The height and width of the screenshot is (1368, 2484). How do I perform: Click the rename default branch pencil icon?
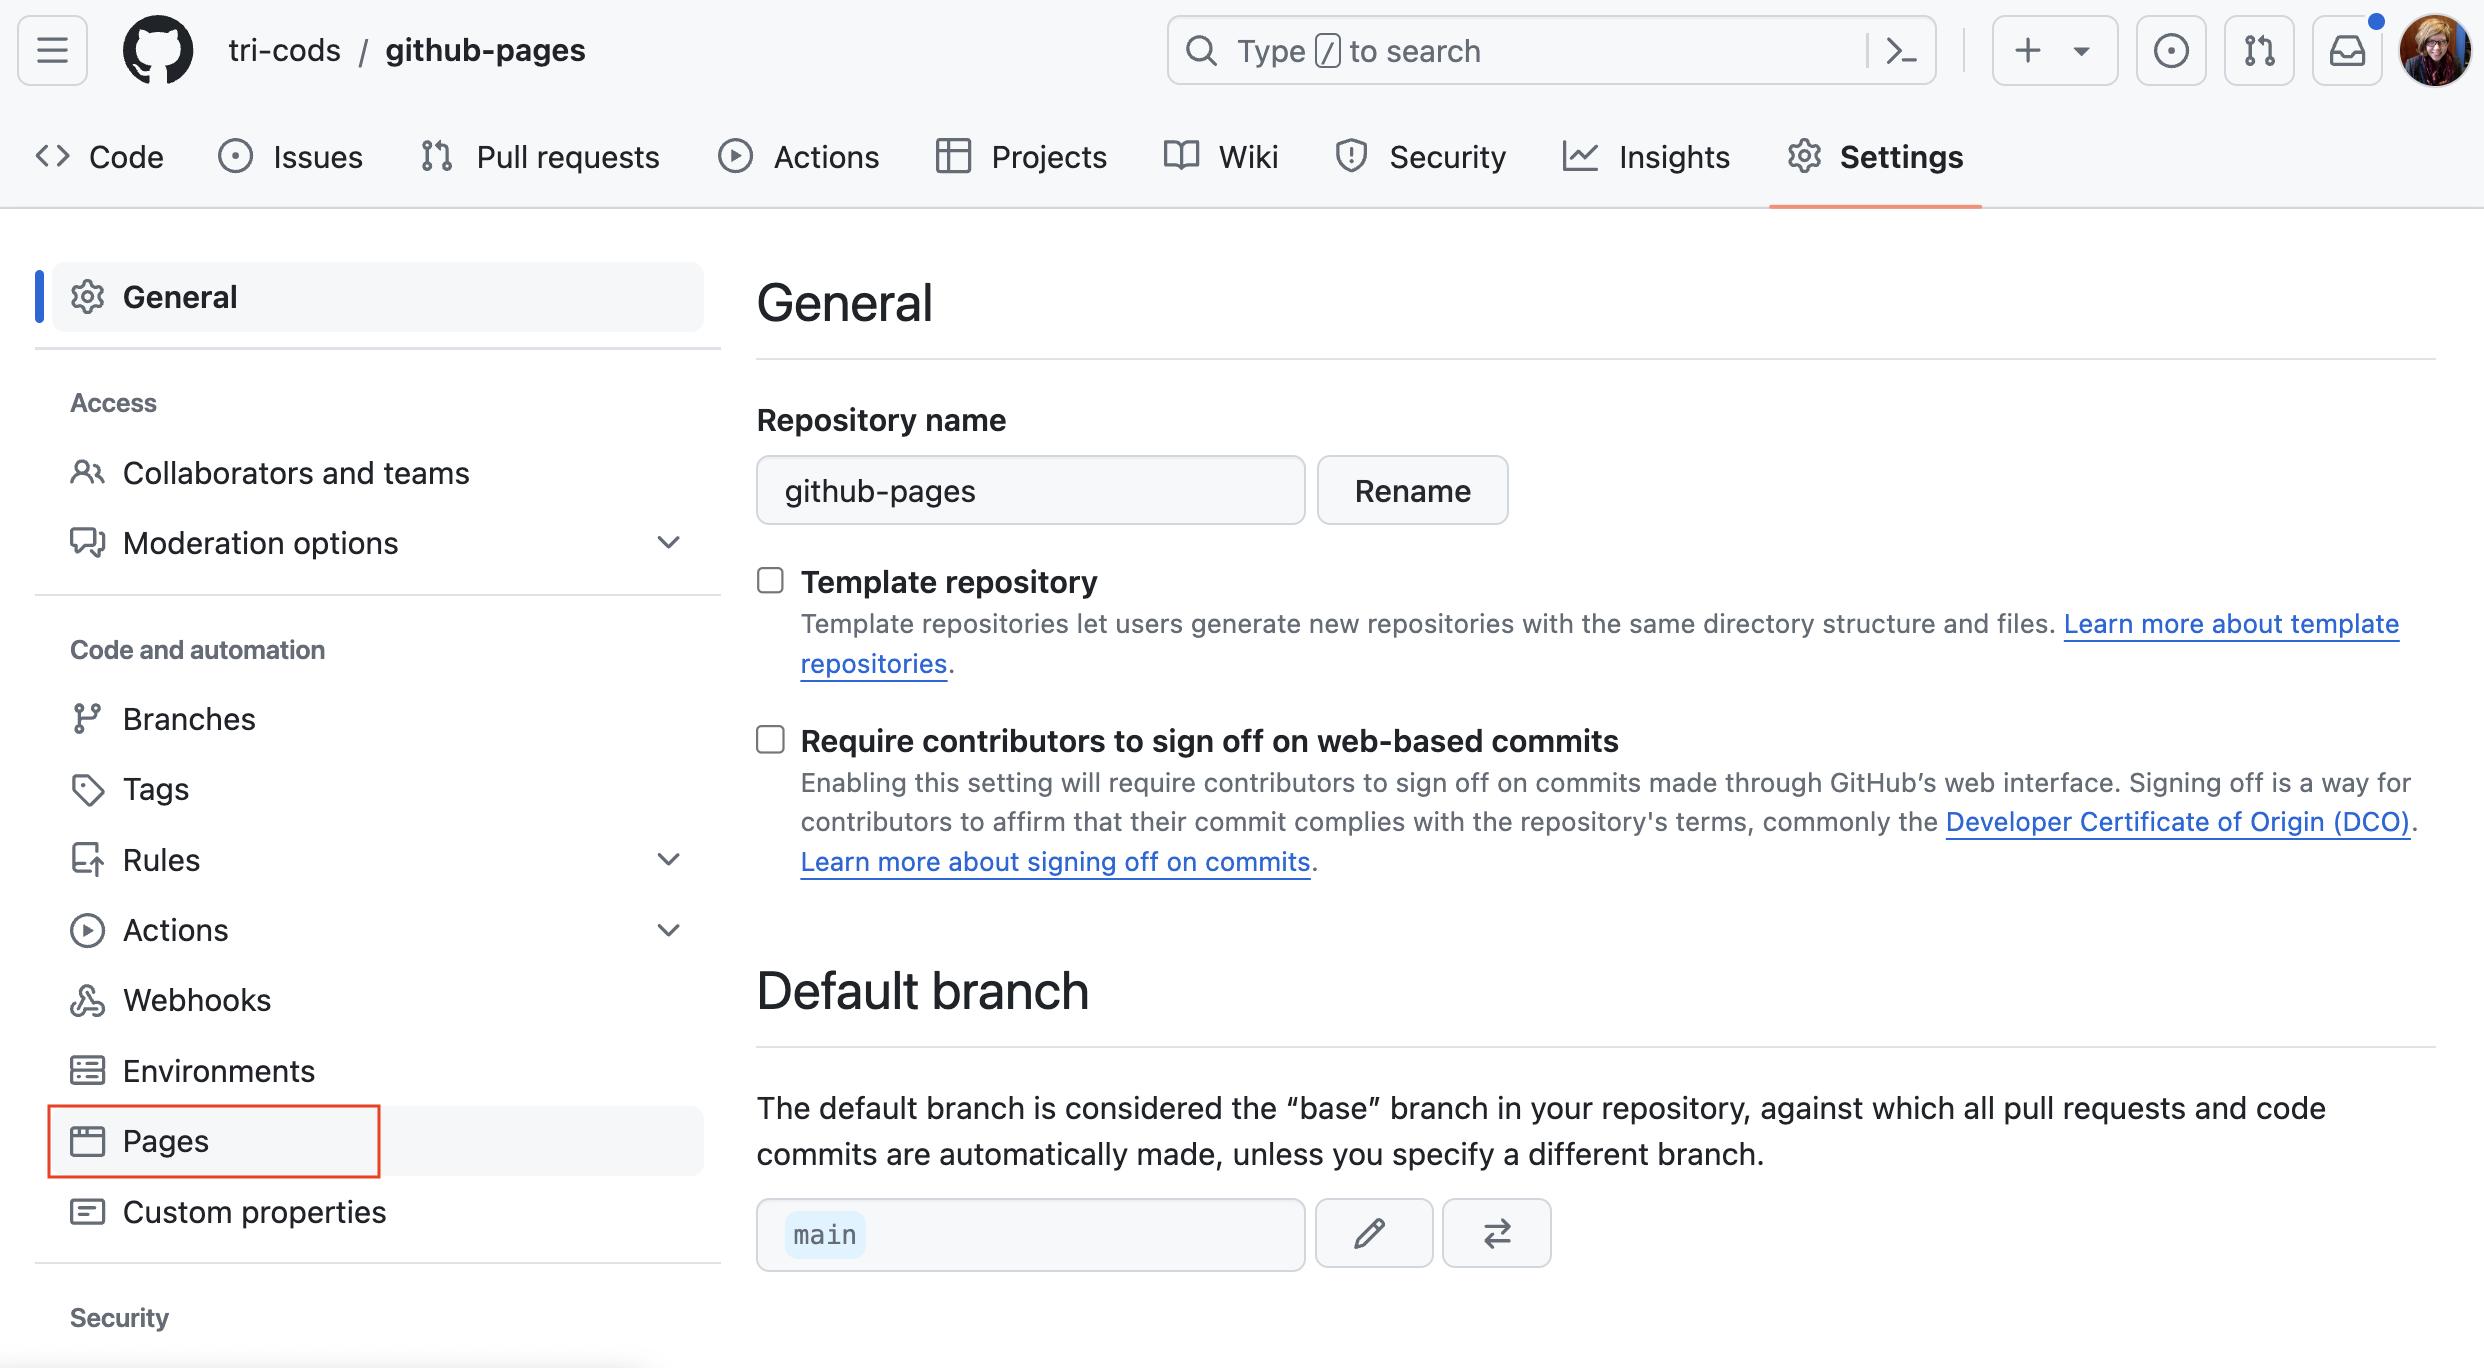[x=1373, y=1233]
